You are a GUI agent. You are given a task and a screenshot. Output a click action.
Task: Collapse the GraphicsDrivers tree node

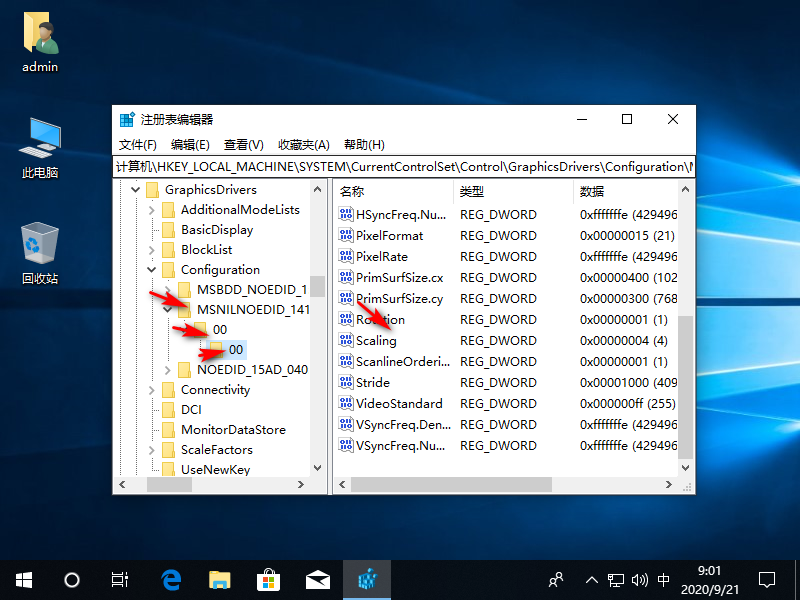pyautogui.click(x=134, y=189)
